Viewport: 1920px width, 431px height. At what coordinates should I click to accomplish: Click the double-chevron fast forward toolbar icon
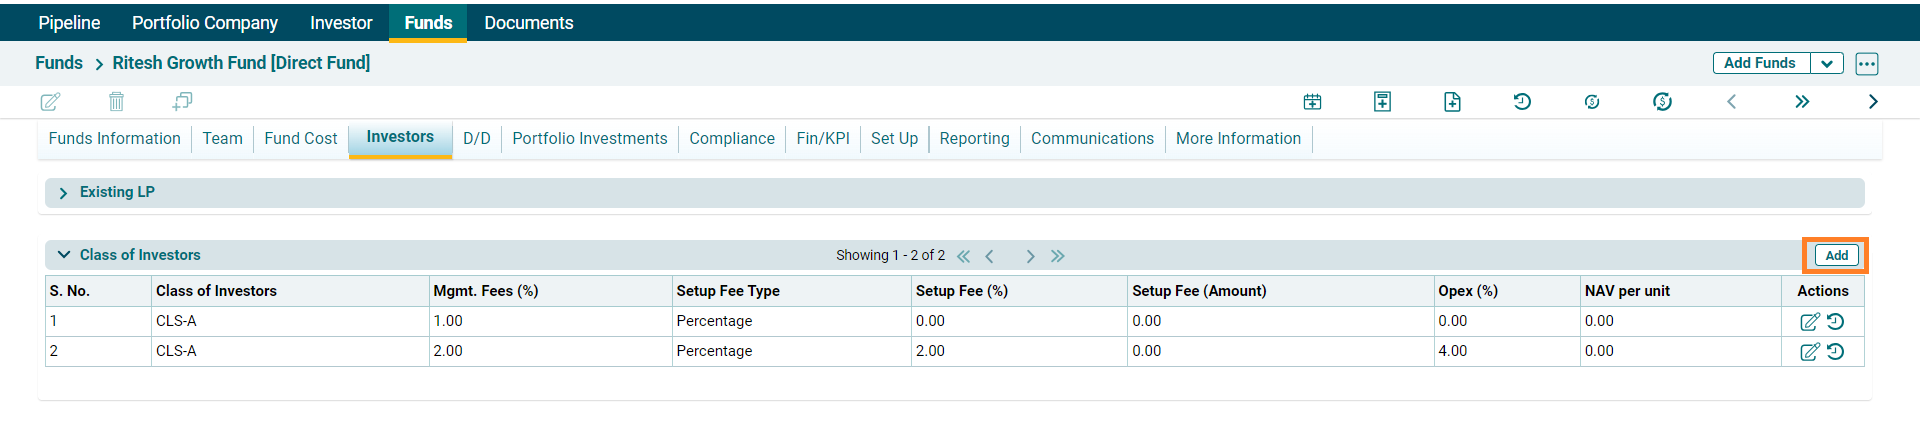point(1802,102)
